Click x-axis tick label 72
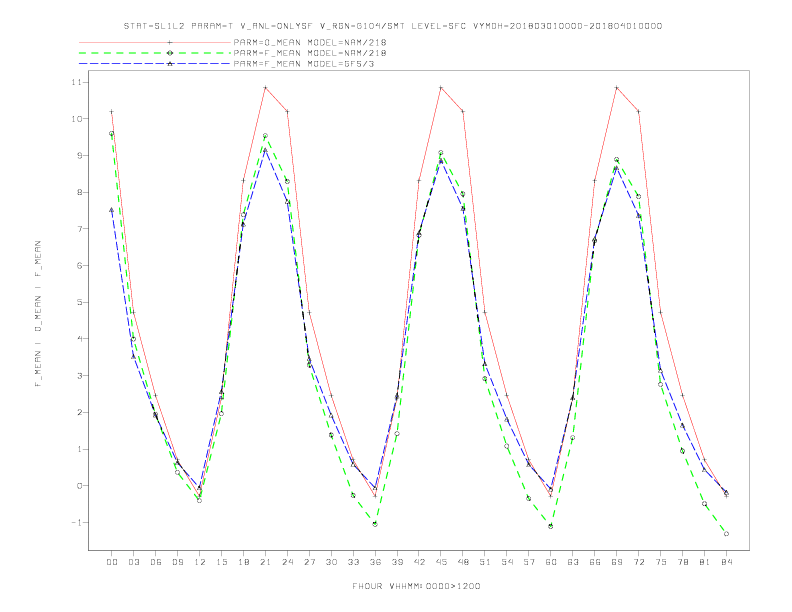 point(638,562)
